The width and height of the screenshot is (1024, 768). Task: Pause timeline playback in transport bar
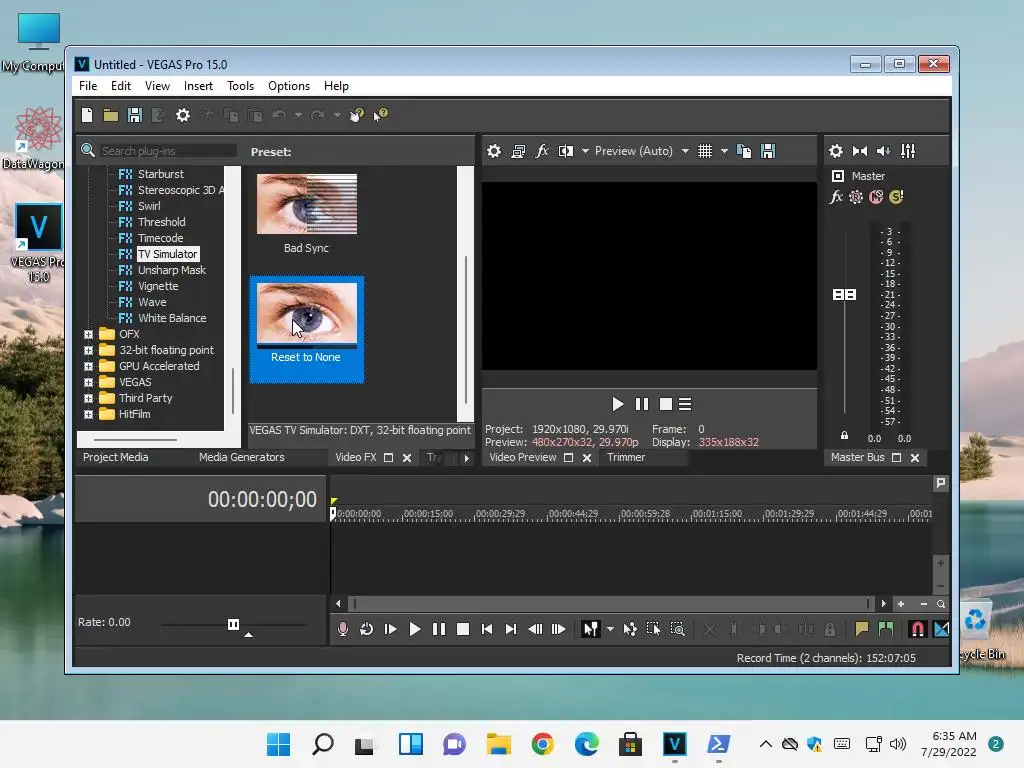439,629
